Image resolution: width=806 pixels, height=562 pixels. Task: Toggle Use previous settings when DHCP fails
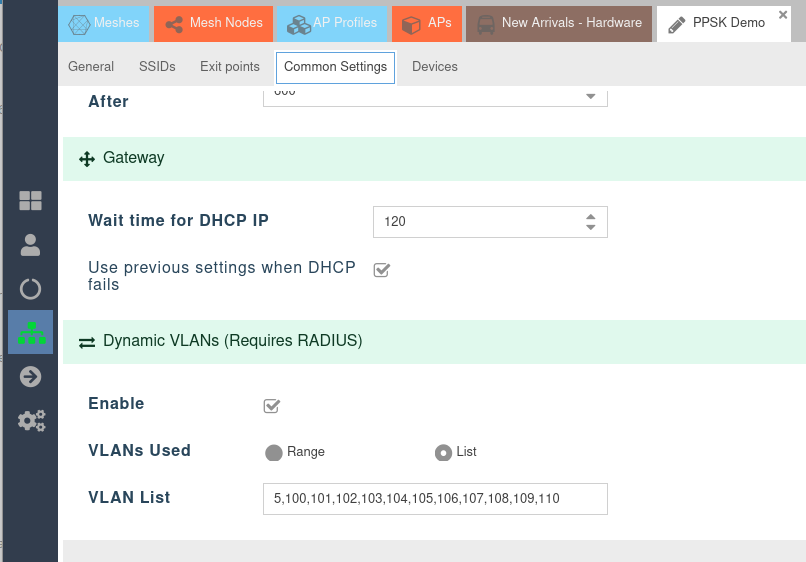[x=381, y=270]
